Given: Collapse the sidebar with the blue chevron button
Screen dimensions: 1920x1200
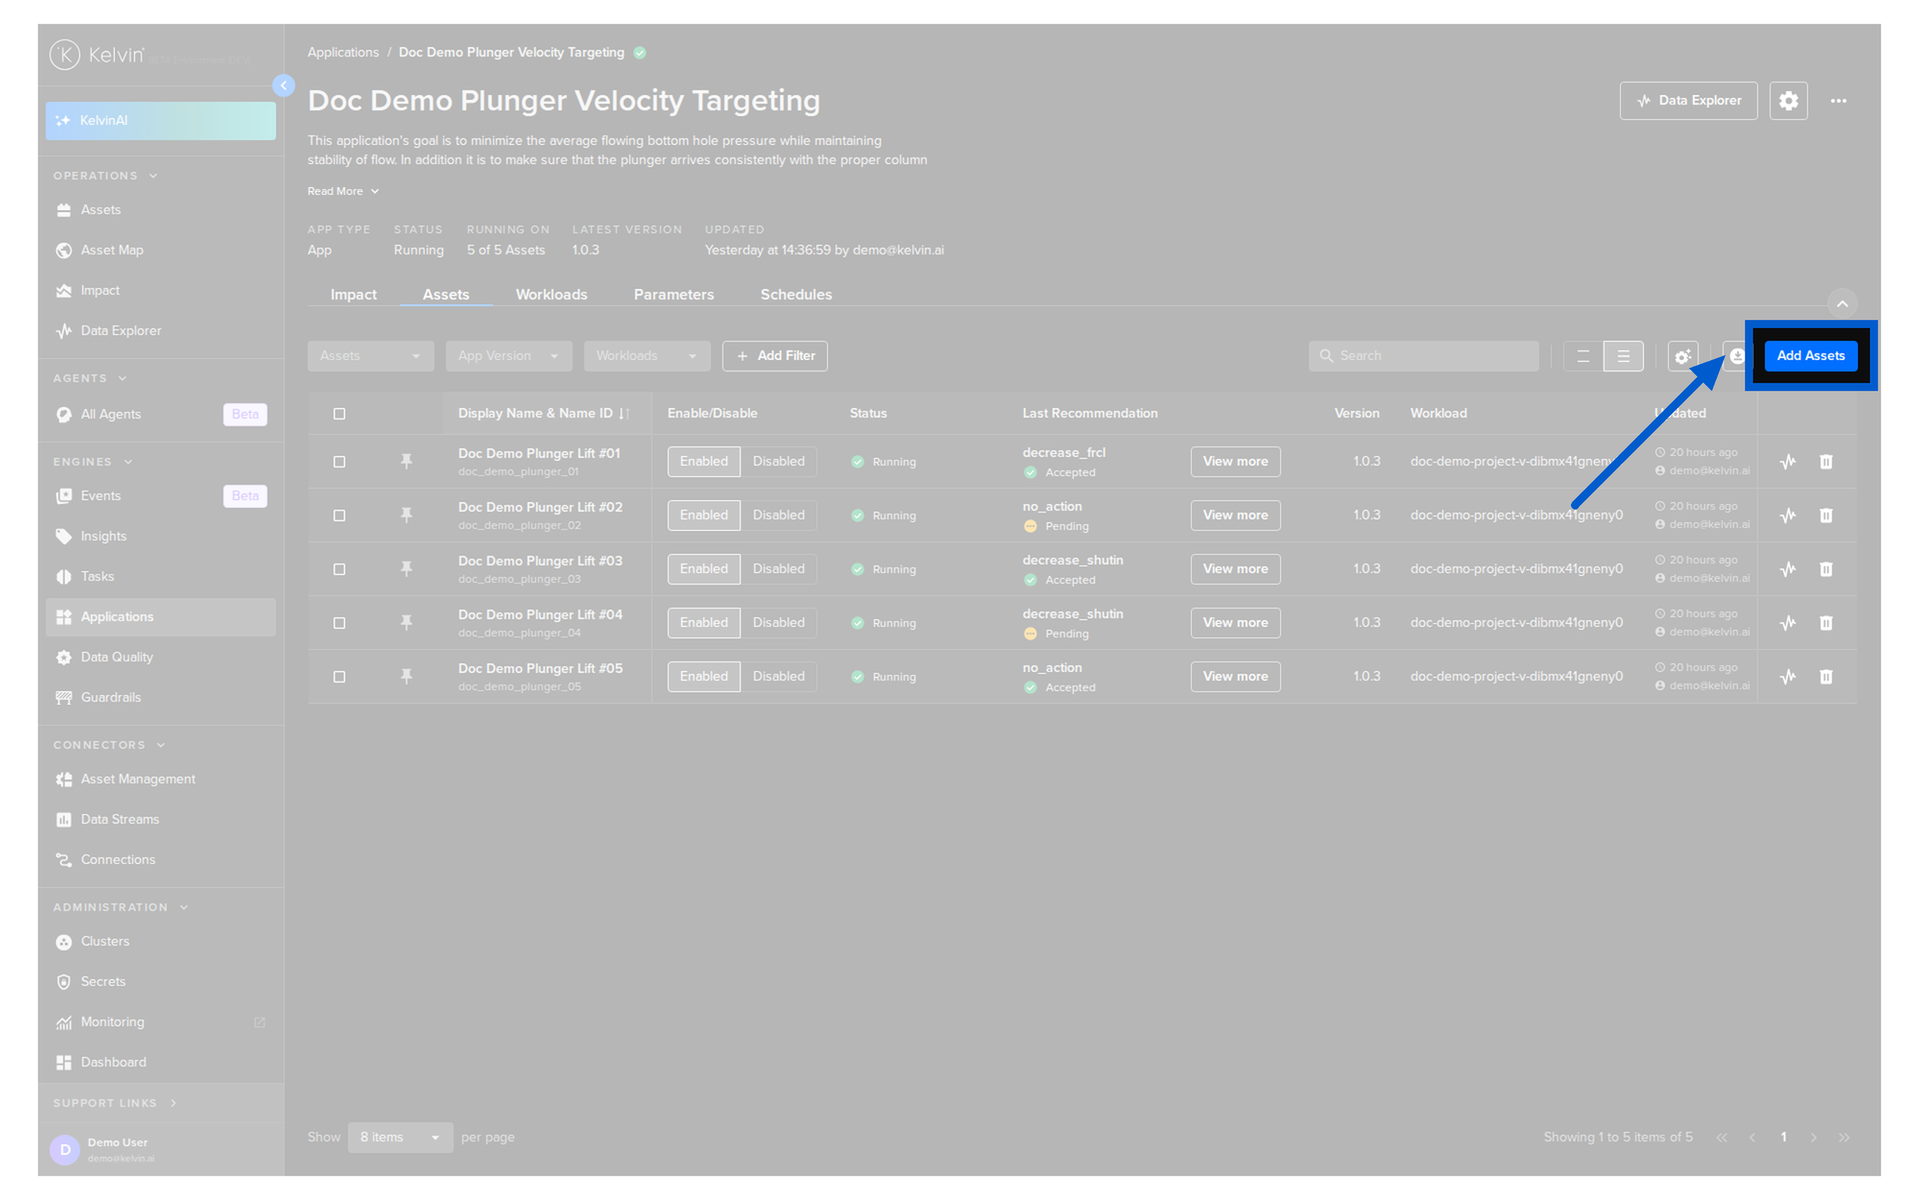Looking at the screenshot, I should pyautogui.click(x=284, y=86).
